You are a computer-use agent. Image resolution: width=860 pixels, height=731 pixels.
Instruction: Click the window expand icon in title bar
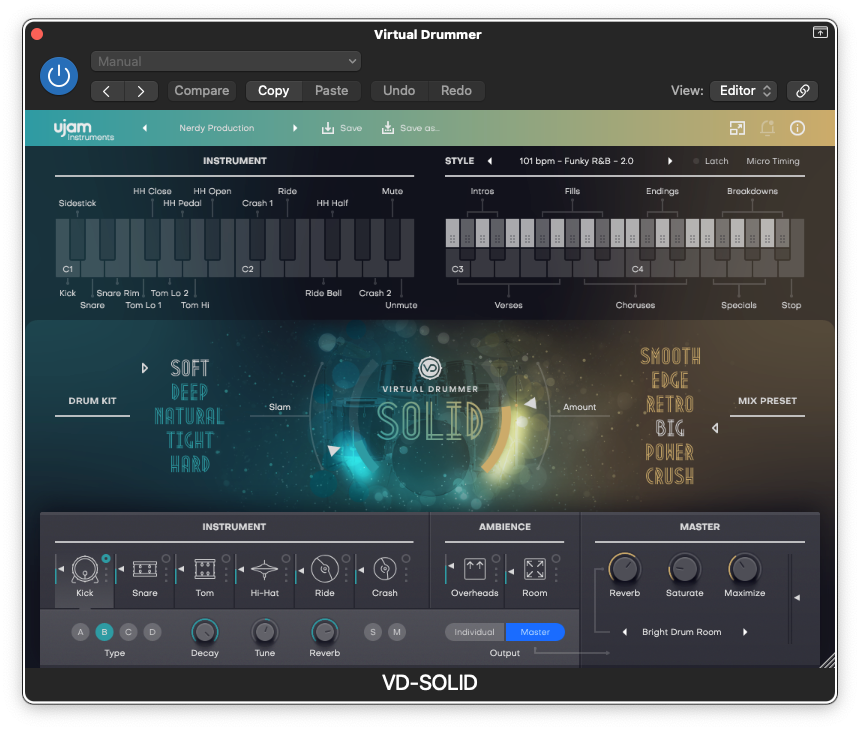(820, 32)
